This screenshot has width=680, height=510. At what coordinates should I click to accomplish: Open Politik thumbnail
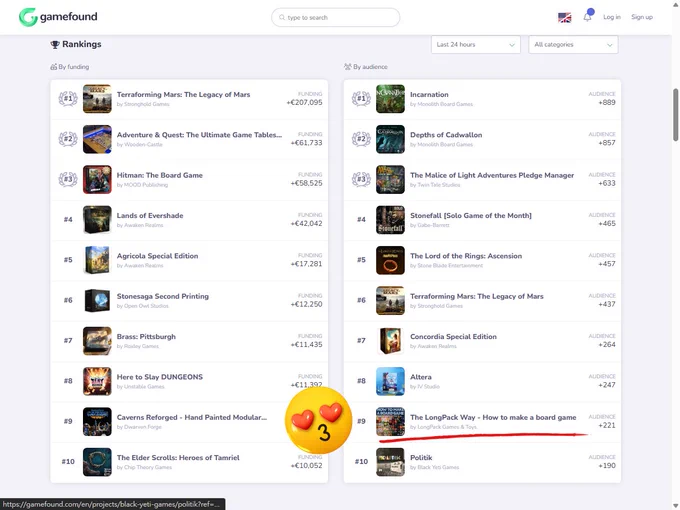[x=390, y=462]
